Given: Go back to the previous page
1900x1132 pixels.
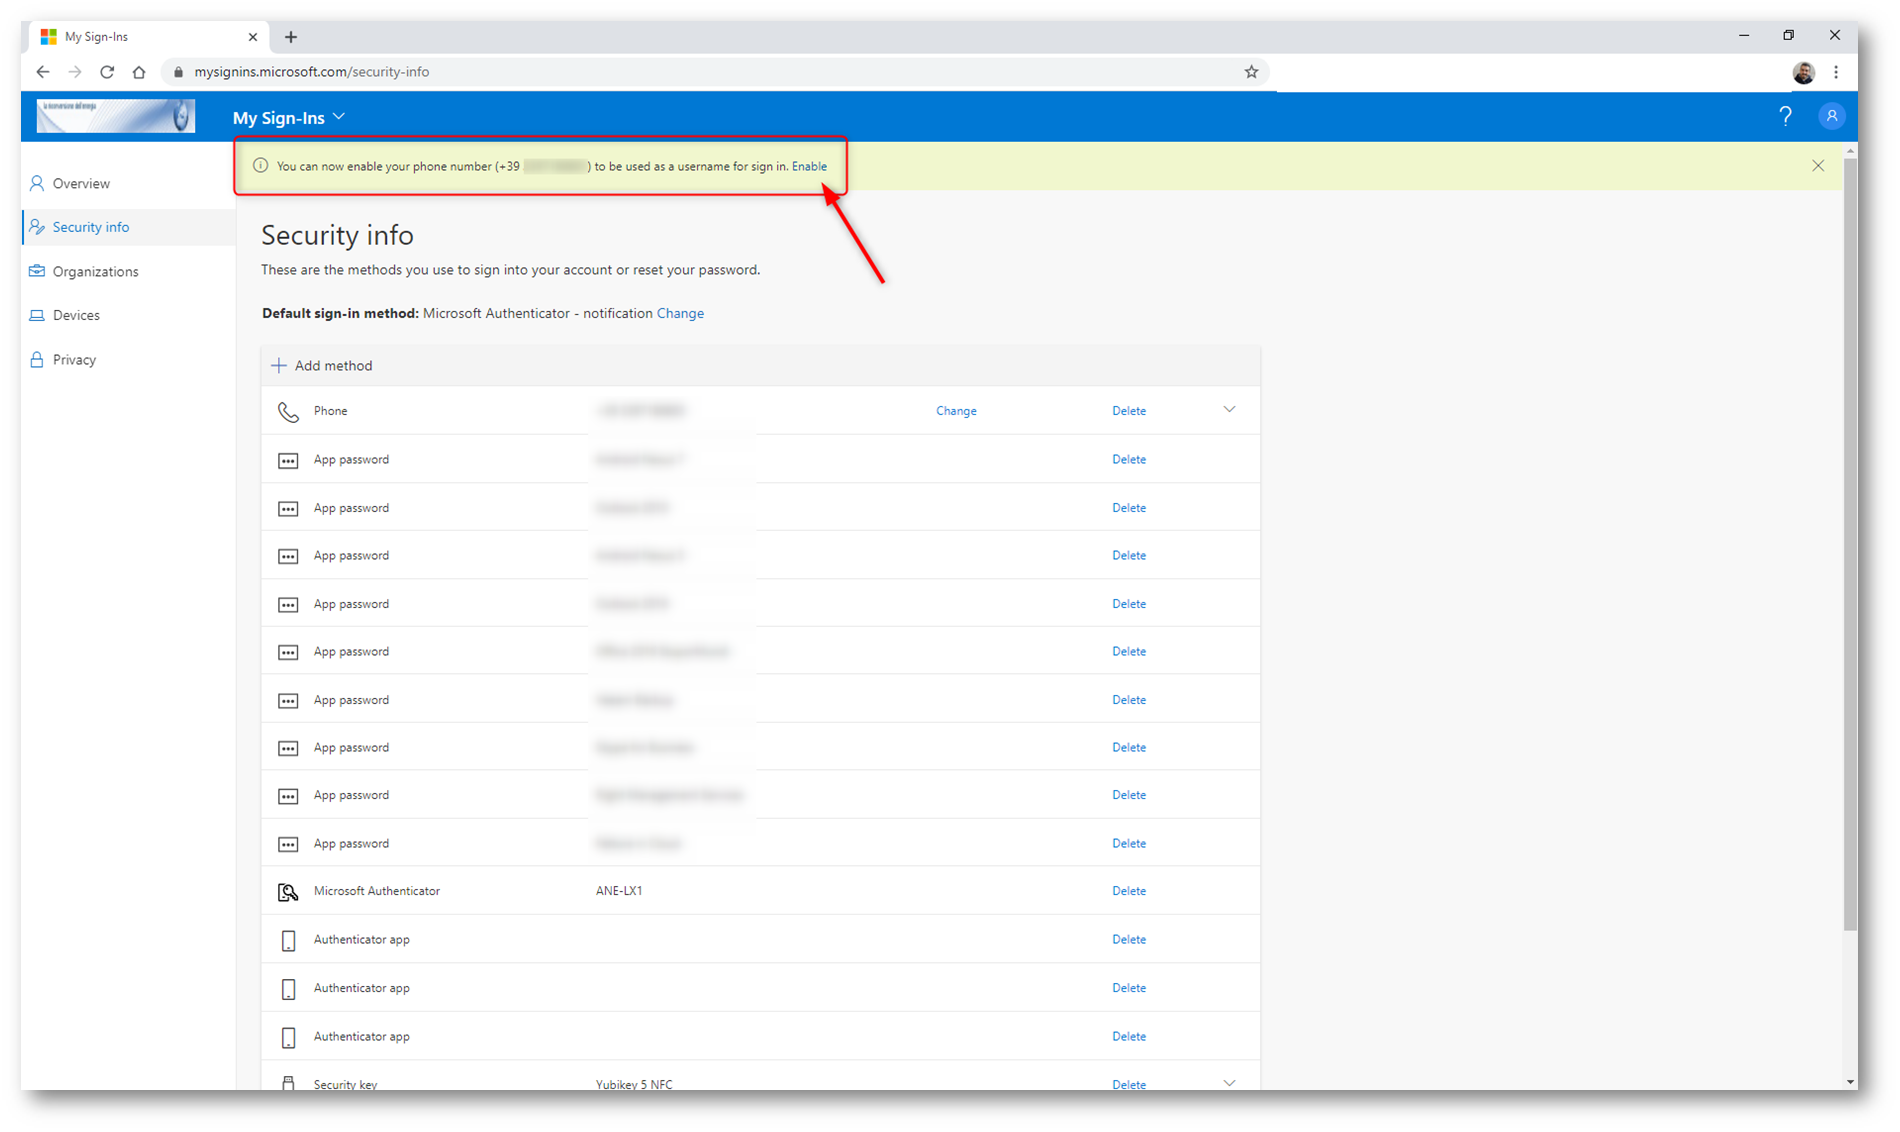Looking at the screenshot, I should click(43, 72).
